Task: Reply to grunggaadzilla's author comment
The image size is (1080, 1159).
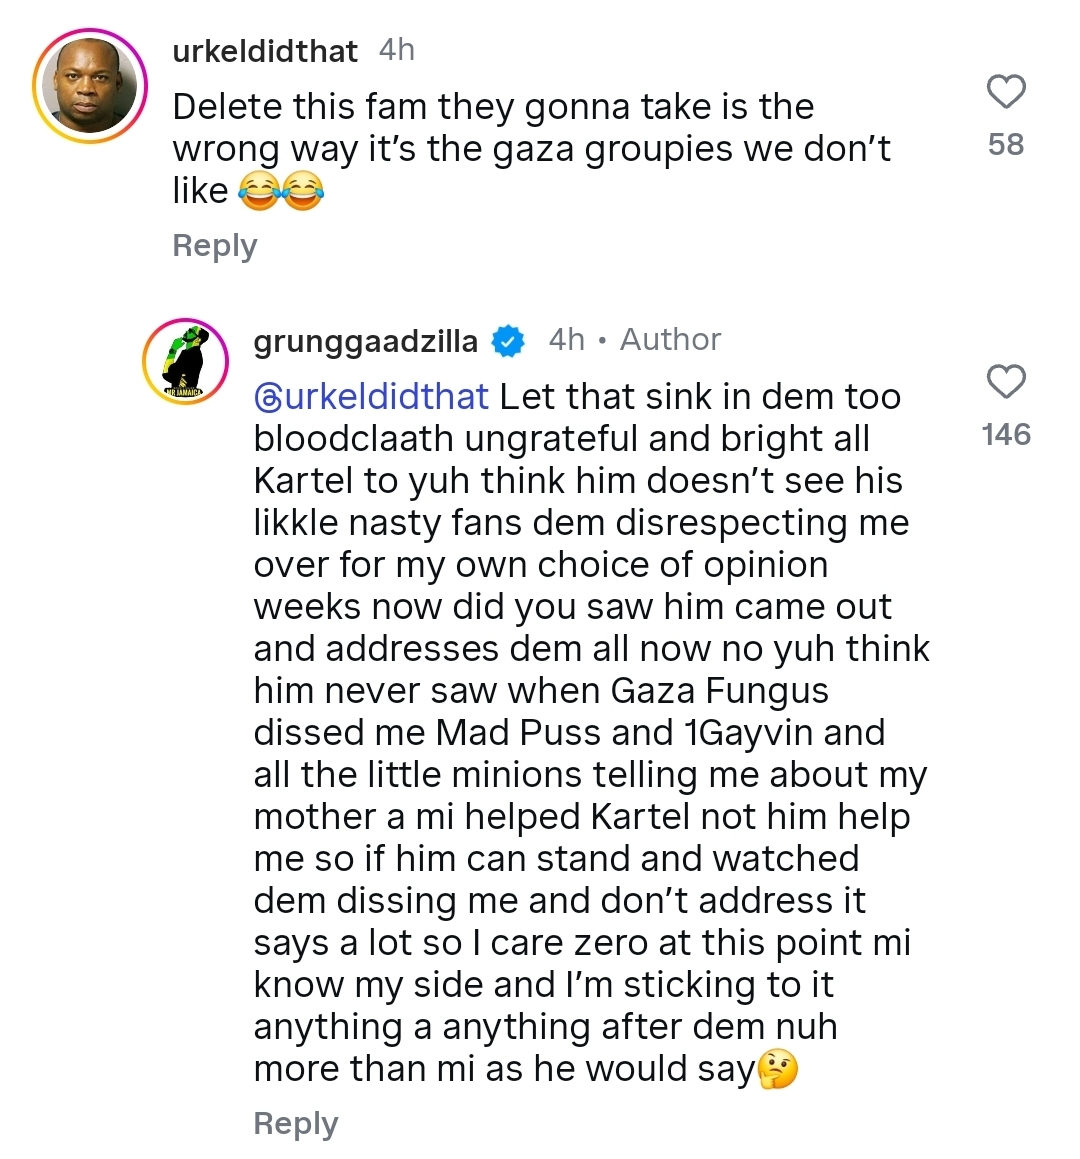Action: tap(296, 1124)
